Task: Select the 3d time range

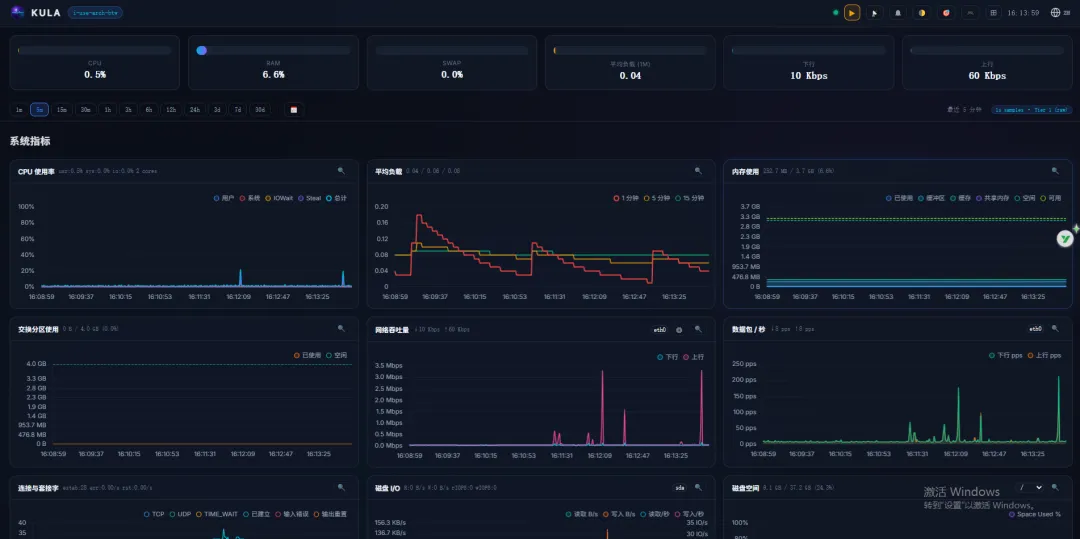Action: click(217, 109)
